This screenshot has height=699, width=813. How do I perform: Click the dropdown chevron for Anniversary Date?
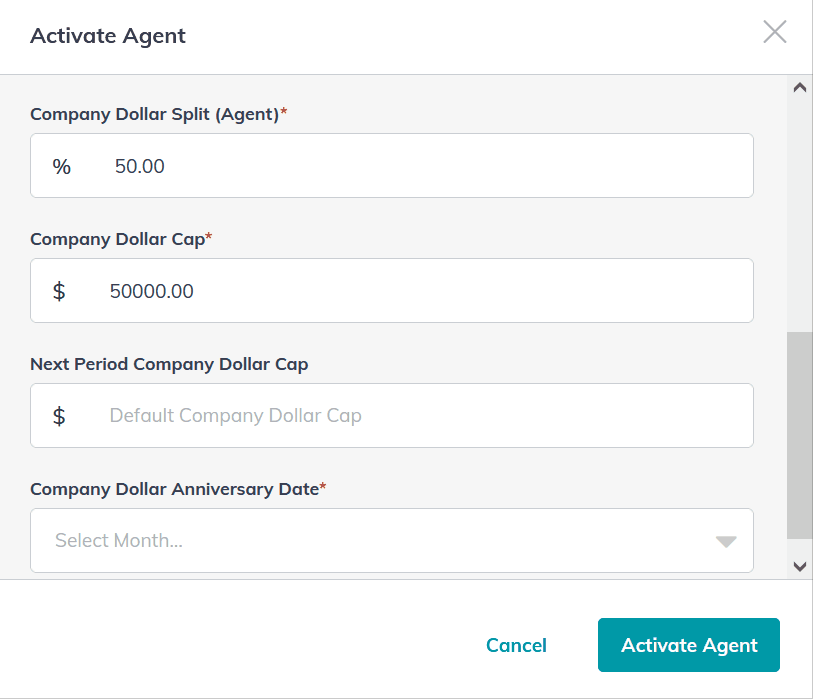726,540
